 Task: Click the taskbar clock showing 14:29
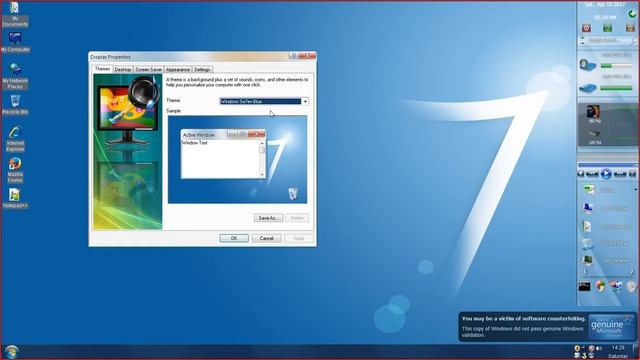coord(618,348)
